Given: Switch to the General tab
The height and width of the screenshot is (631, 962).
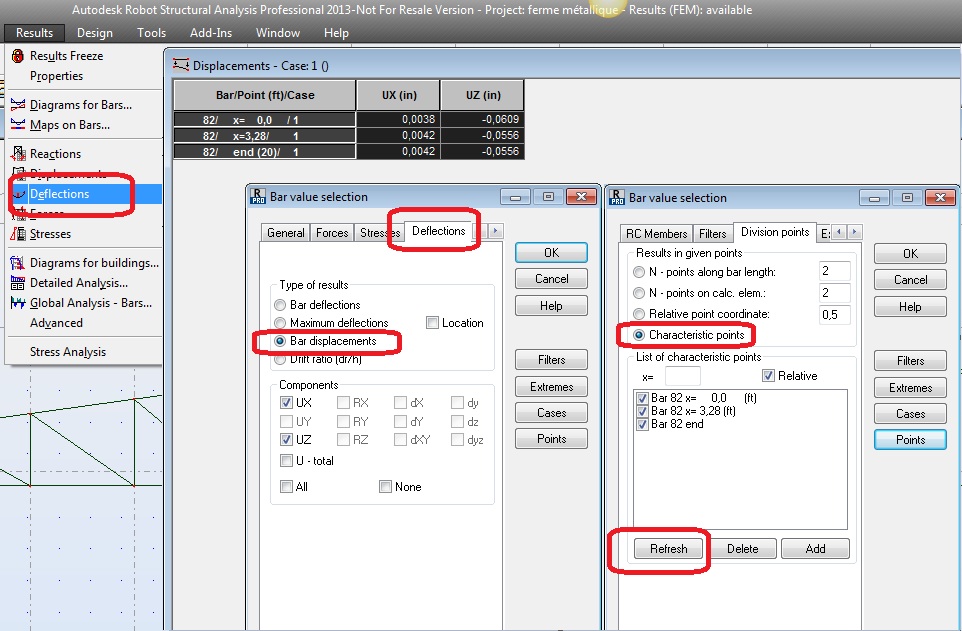Looking at the screenshot, I should 285,233.
